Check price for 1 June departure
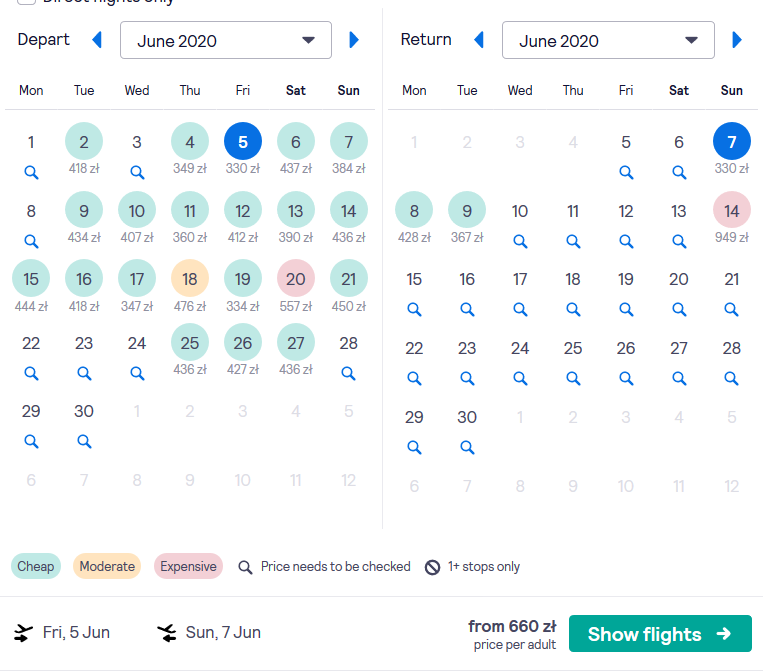Screen dimensions: 763x672 31,172
